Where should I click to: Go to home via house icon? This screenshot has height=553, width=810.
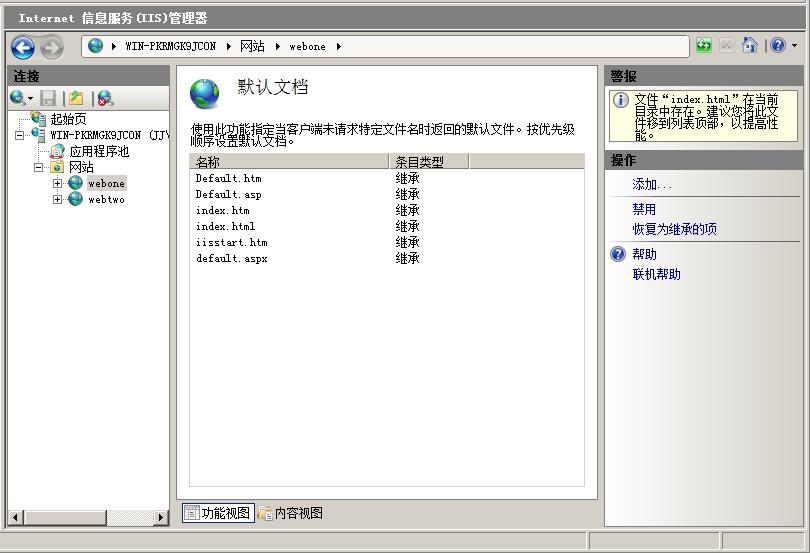[750, 45]
